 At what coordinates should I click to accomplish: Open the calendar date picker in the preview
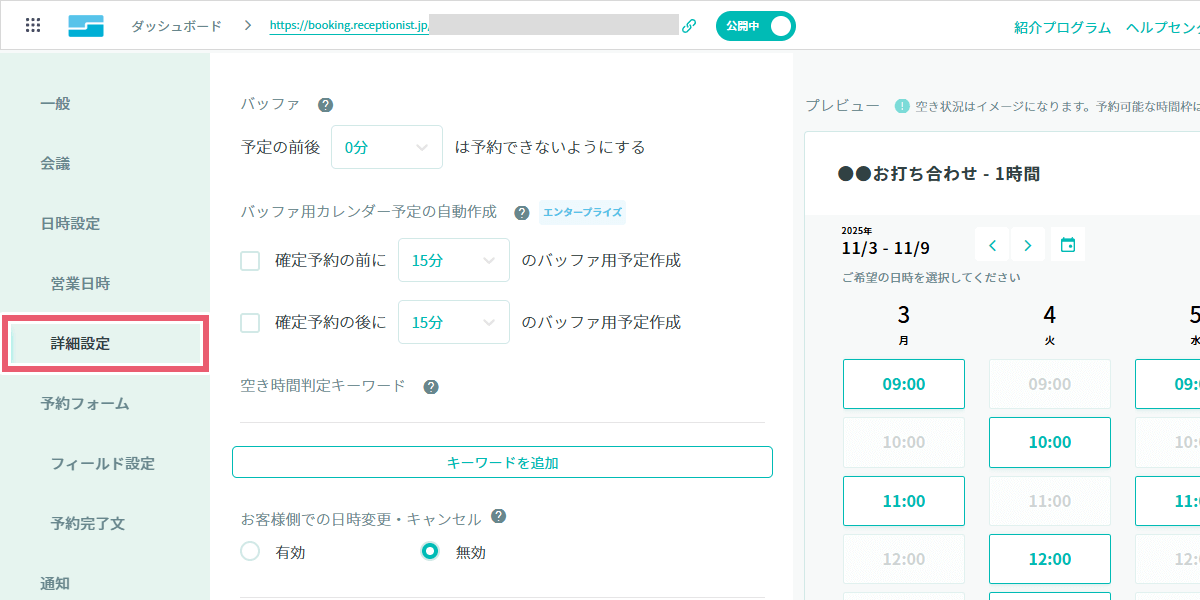coord(1067,243)
